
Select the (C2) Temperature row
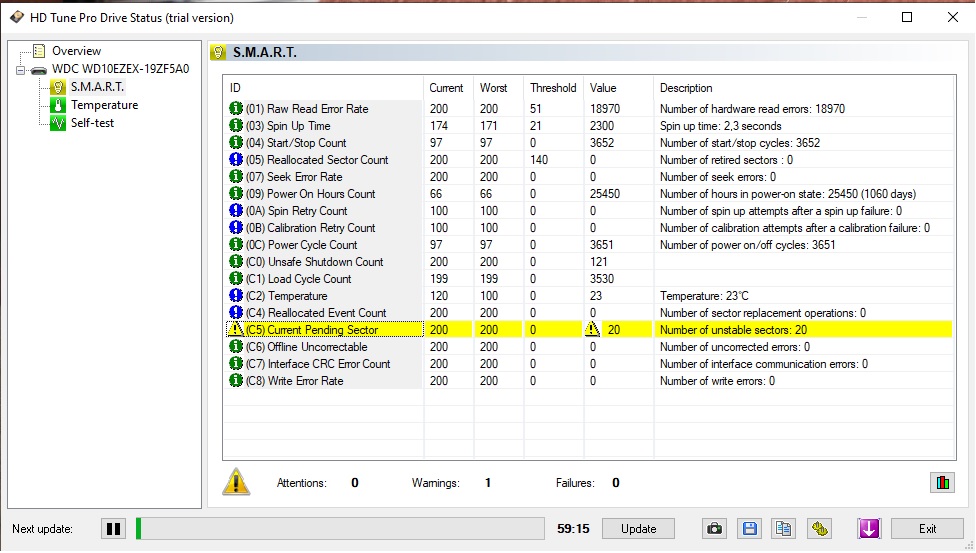(589, 296)
